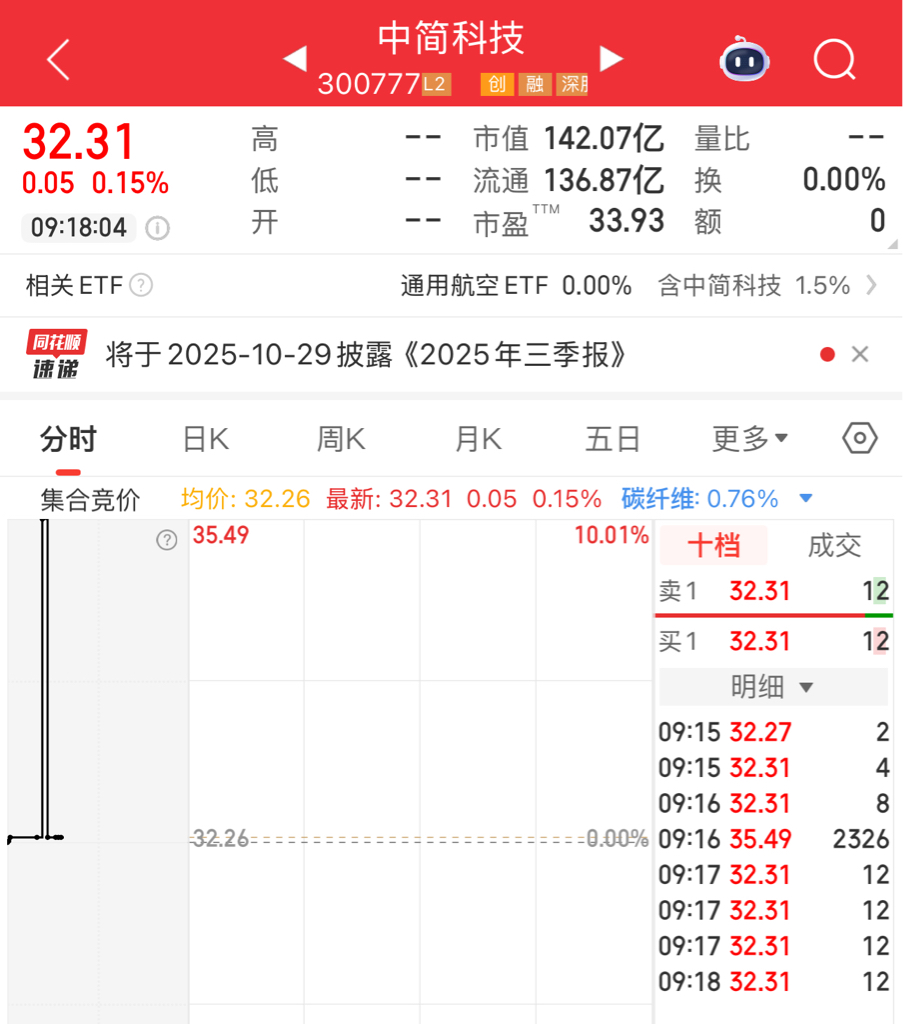
Task: Dismiss the 三季报 notice with X
Action: [x=860, y=354]
